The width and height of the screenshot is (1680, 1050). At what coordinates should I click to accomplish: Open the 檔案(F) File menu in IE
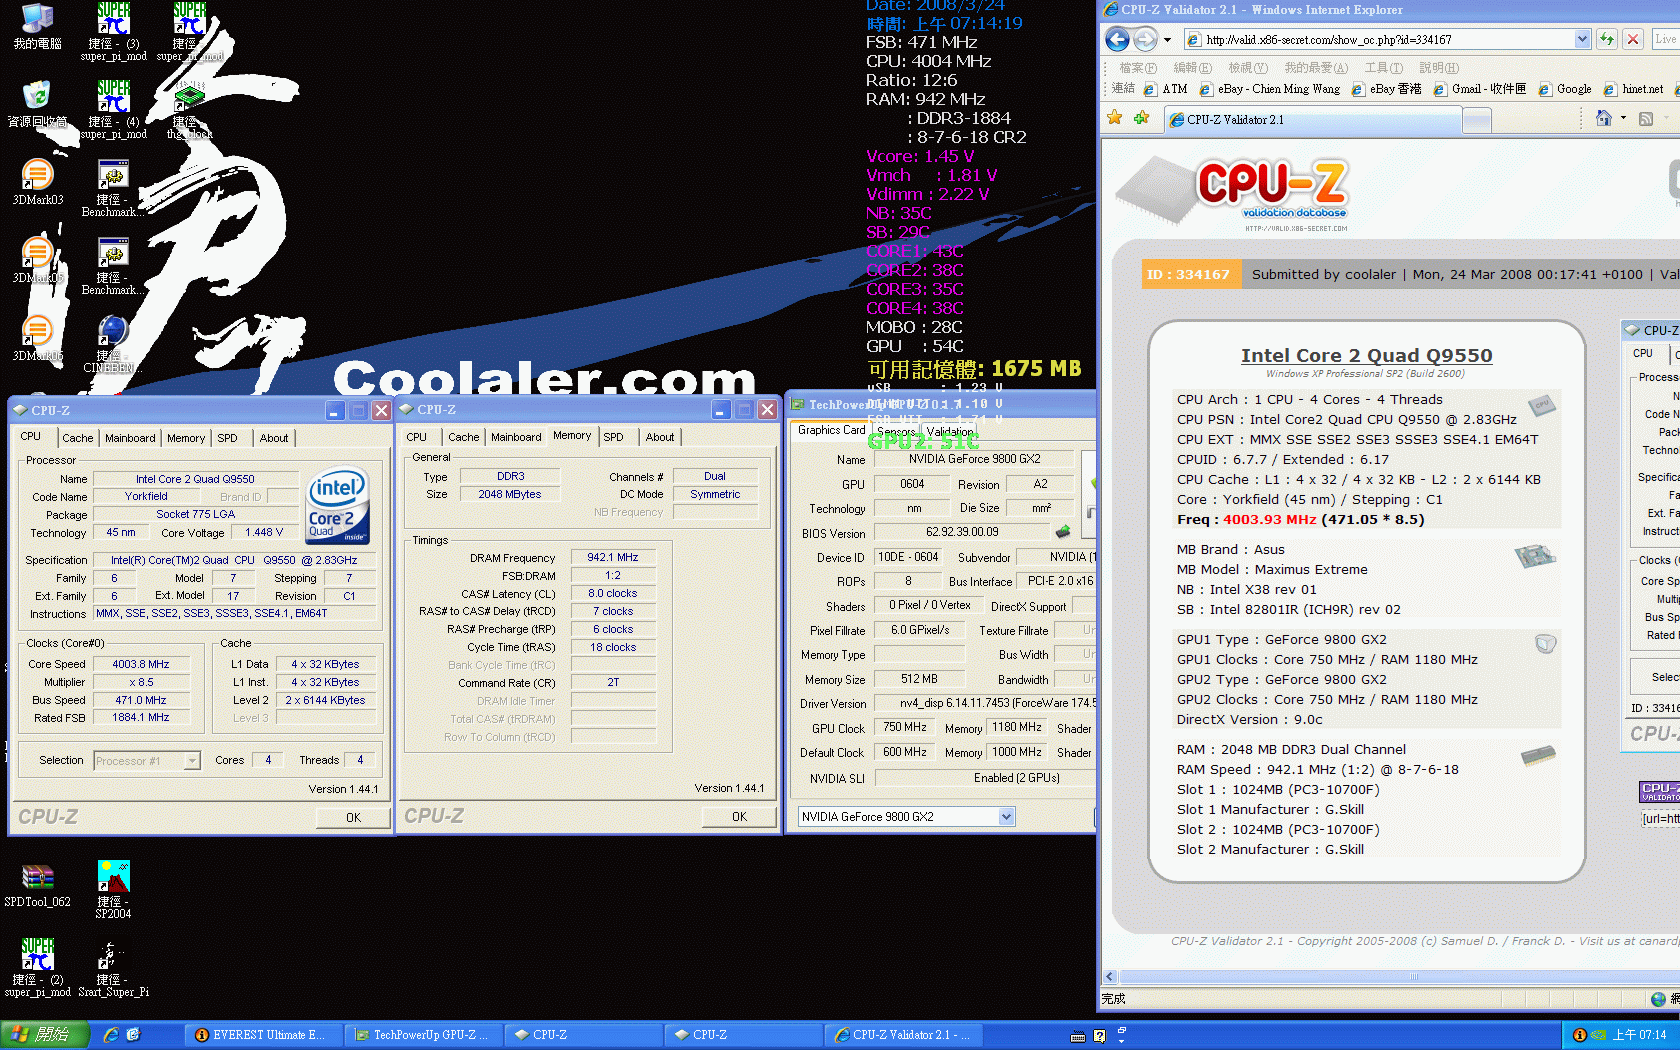coord(1137,68)
